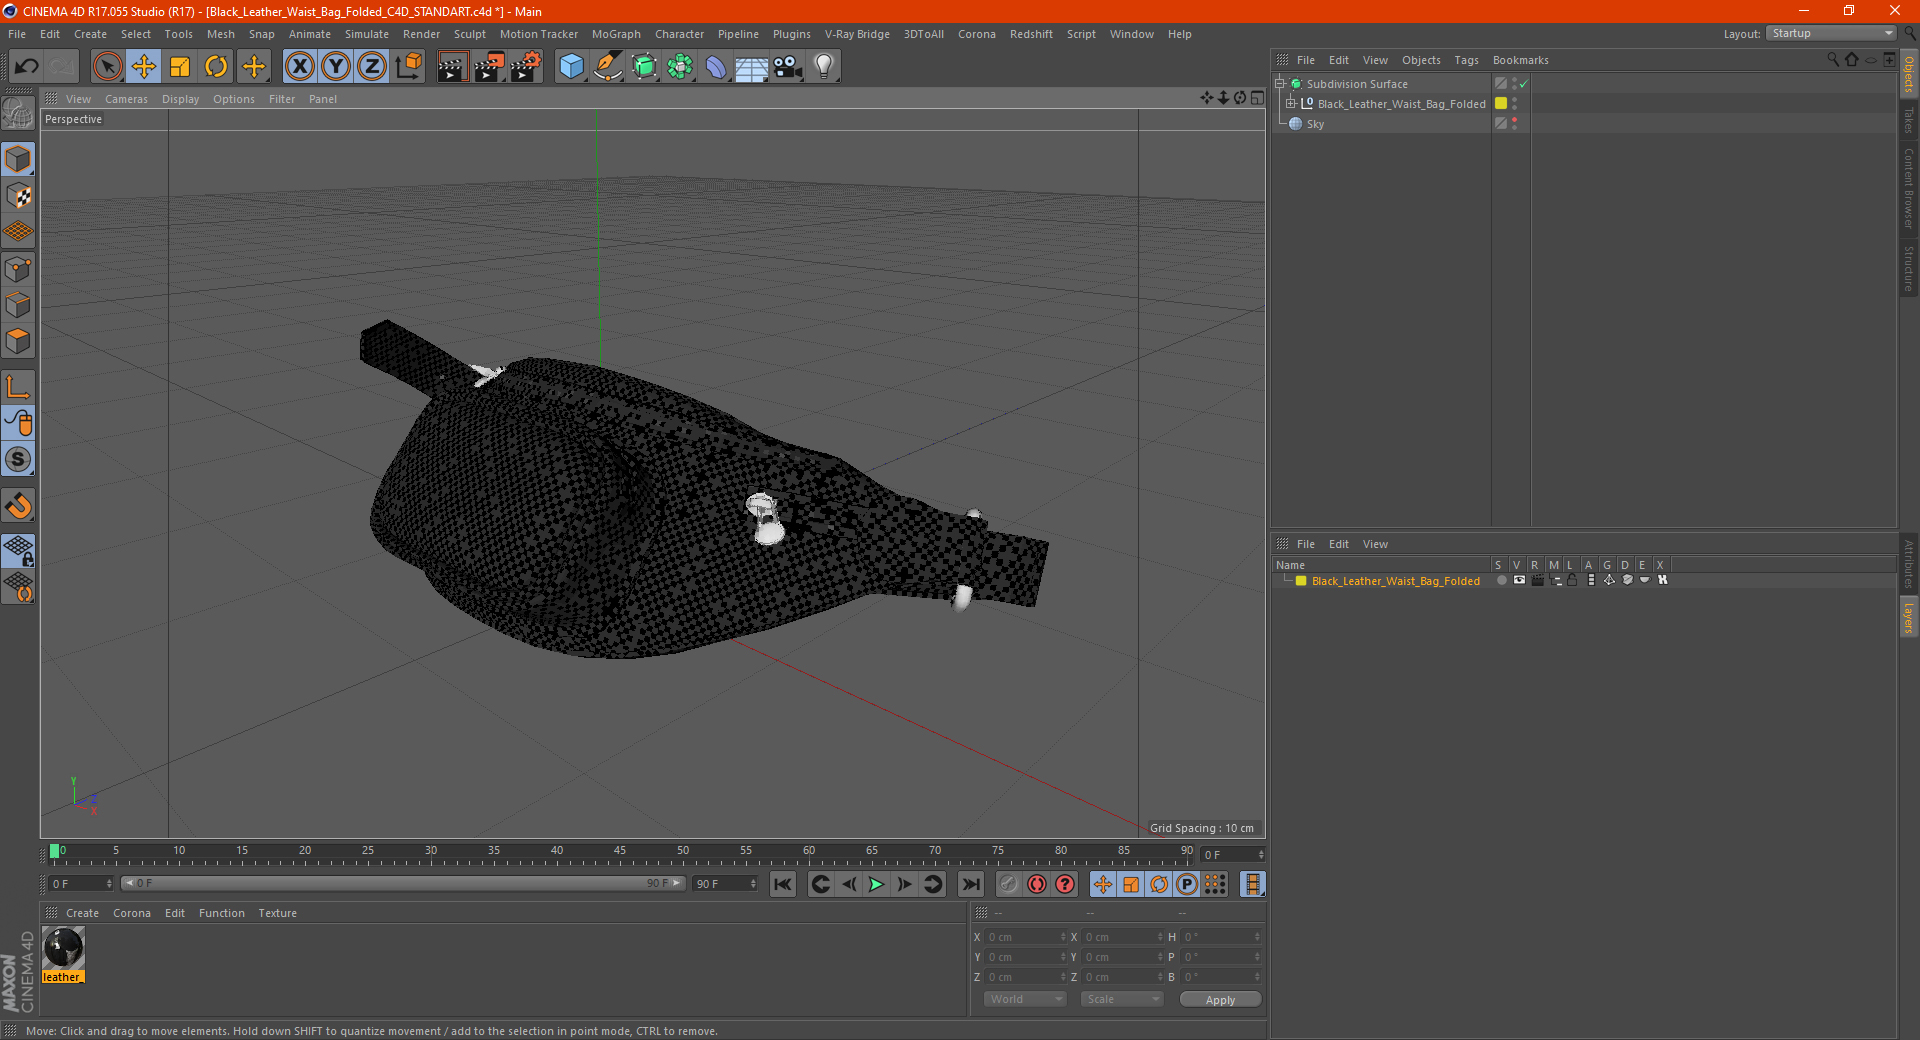Open material manager Texture menu
The image size is (1920, 1040).
pos(277,913)
